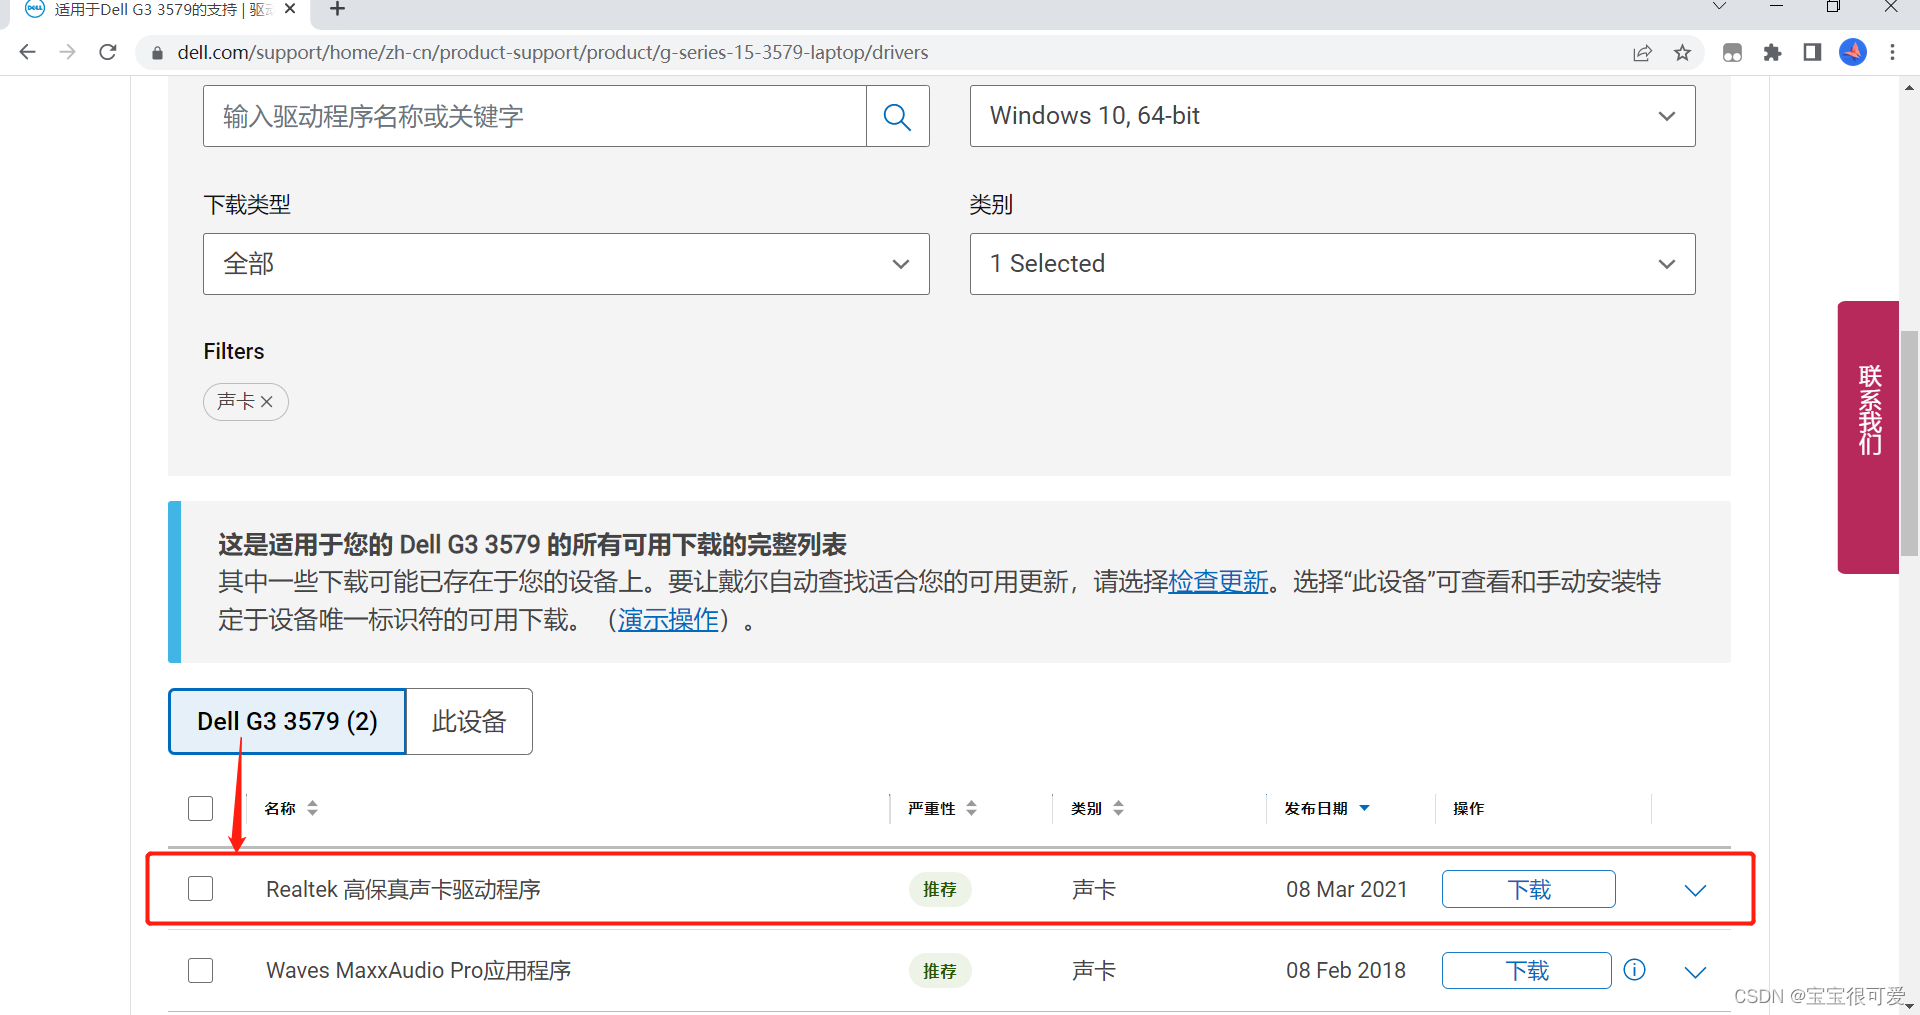Click the Filters heading
1920x1015 pixels.
click(234, 351)
